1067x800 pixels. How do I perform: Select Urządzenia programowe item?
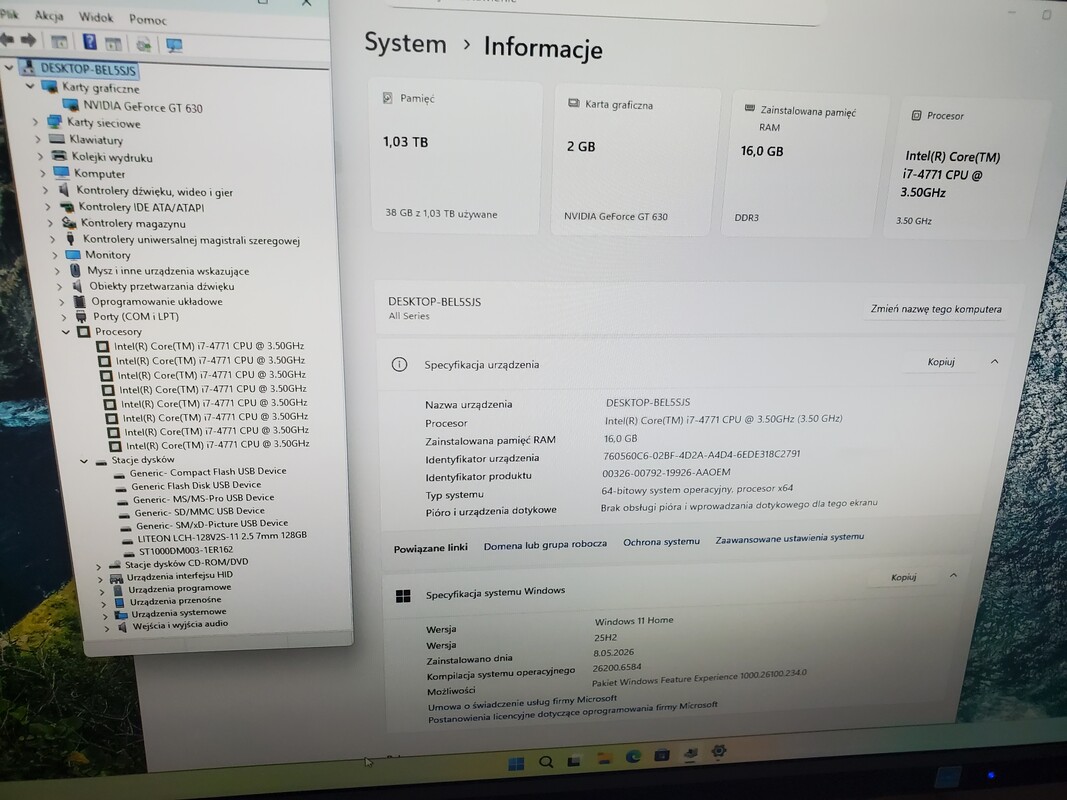click(x=180, y=588)
